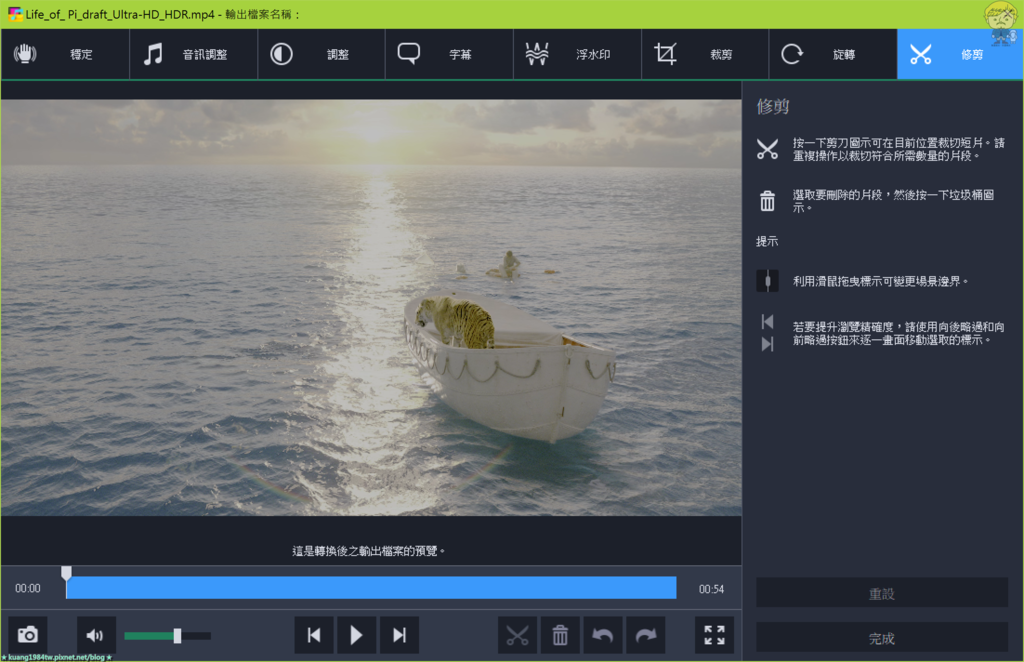Screen dimensions: 1024x662
Task: Click the preview notice text 這是轉換後之輸出檔案的預覽
Action: click(x=368, y=551)
